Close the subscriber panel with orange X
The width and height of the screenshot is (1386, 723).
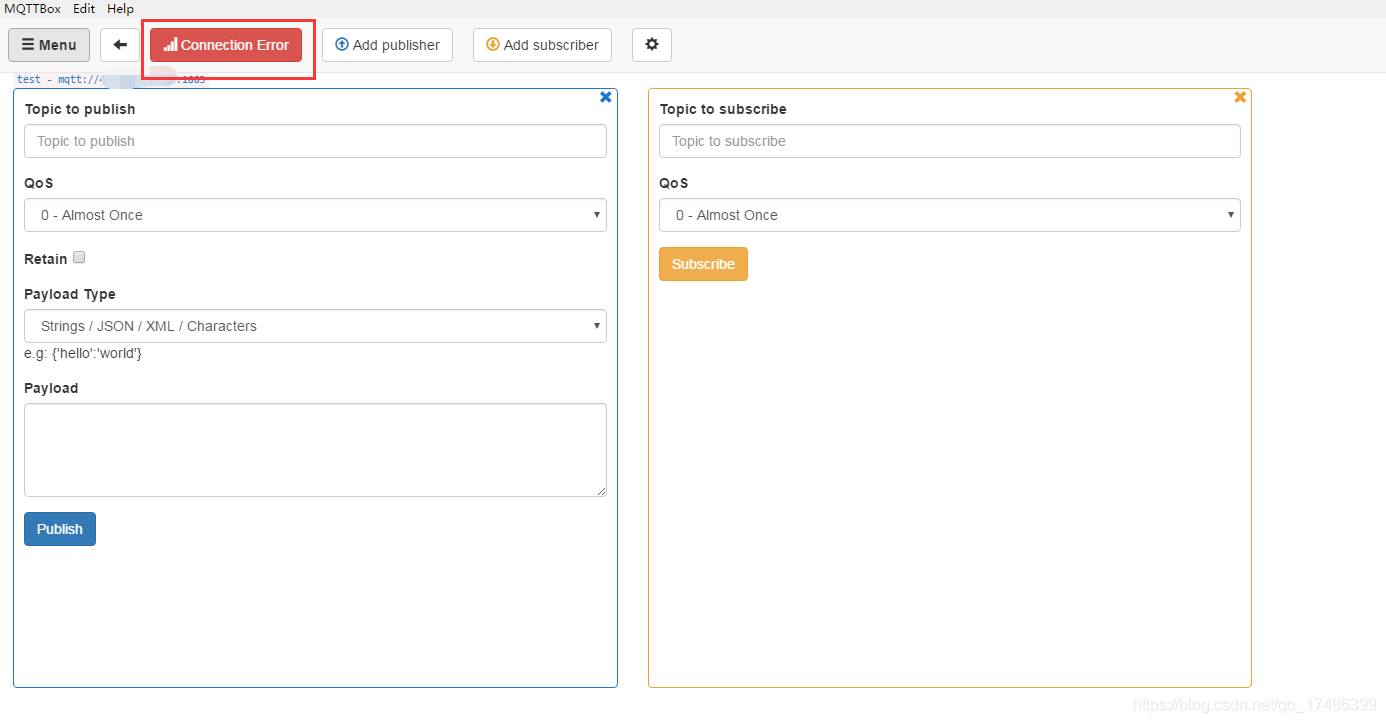[x=1240, y=97]
